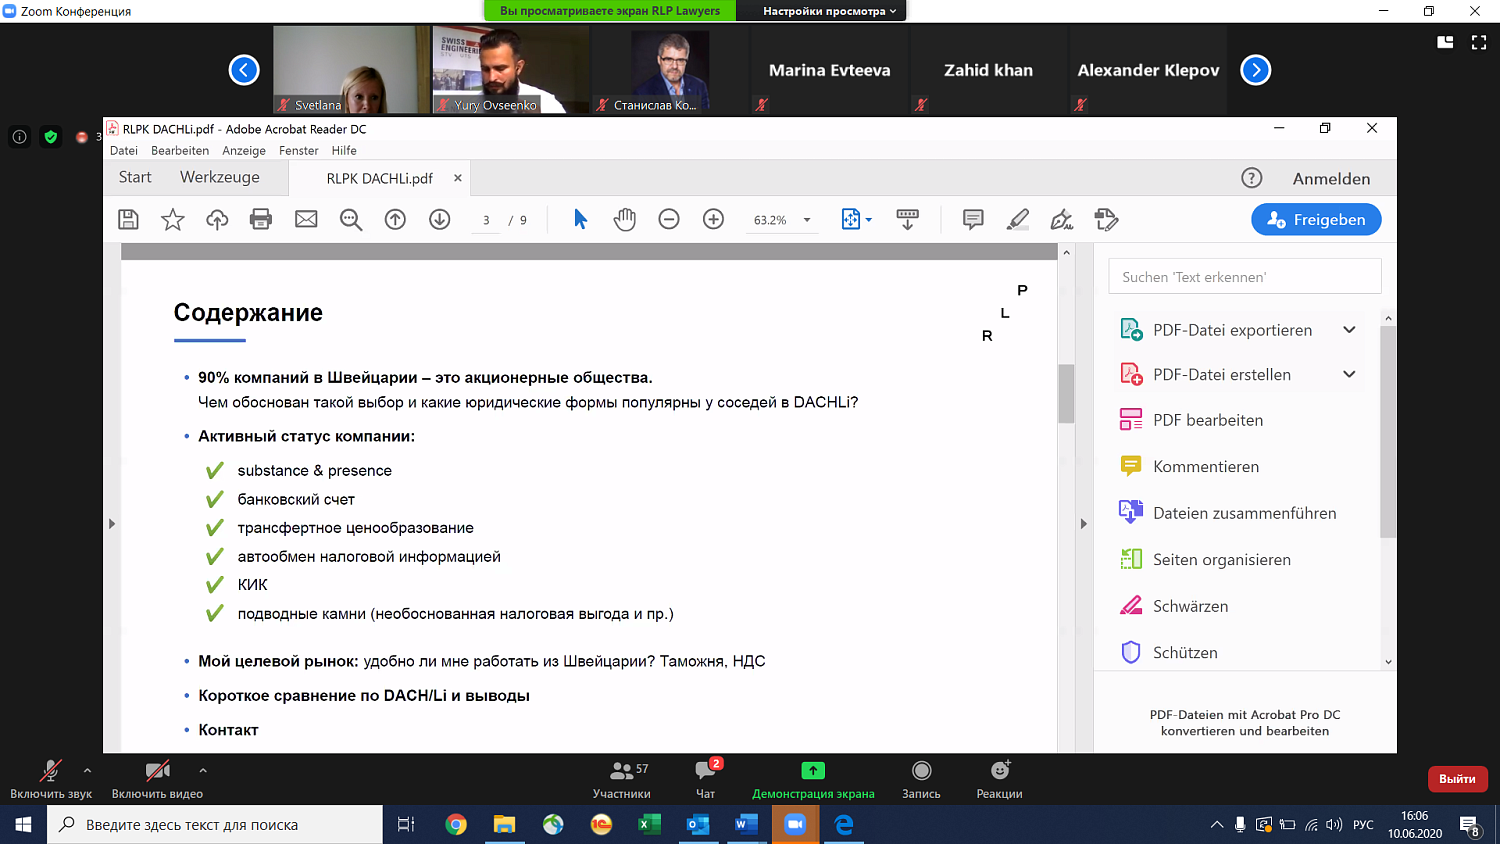Toggle Zoom full screen view icon

click(1479, 42)
